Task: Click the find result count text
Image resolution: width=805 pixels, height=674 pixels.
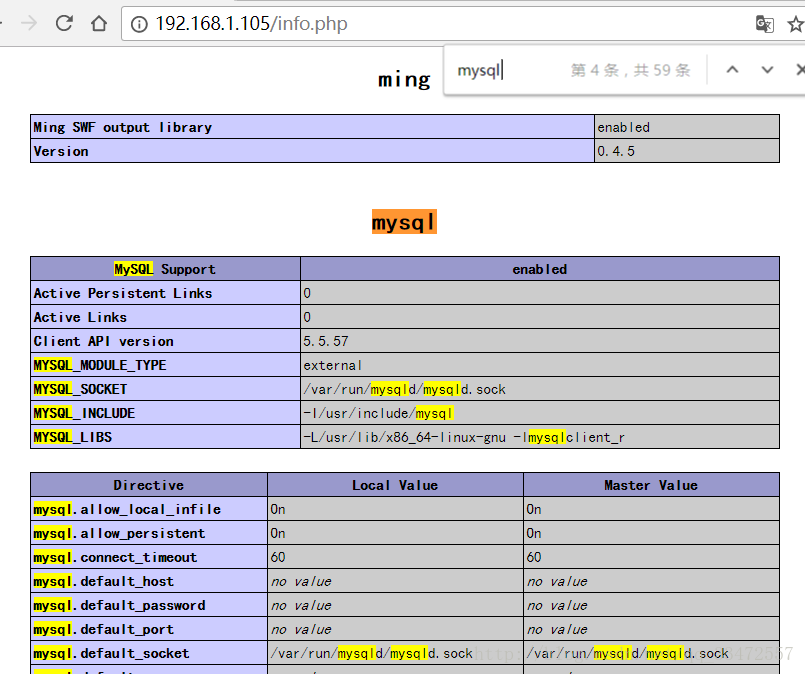Action: (630, 70)
